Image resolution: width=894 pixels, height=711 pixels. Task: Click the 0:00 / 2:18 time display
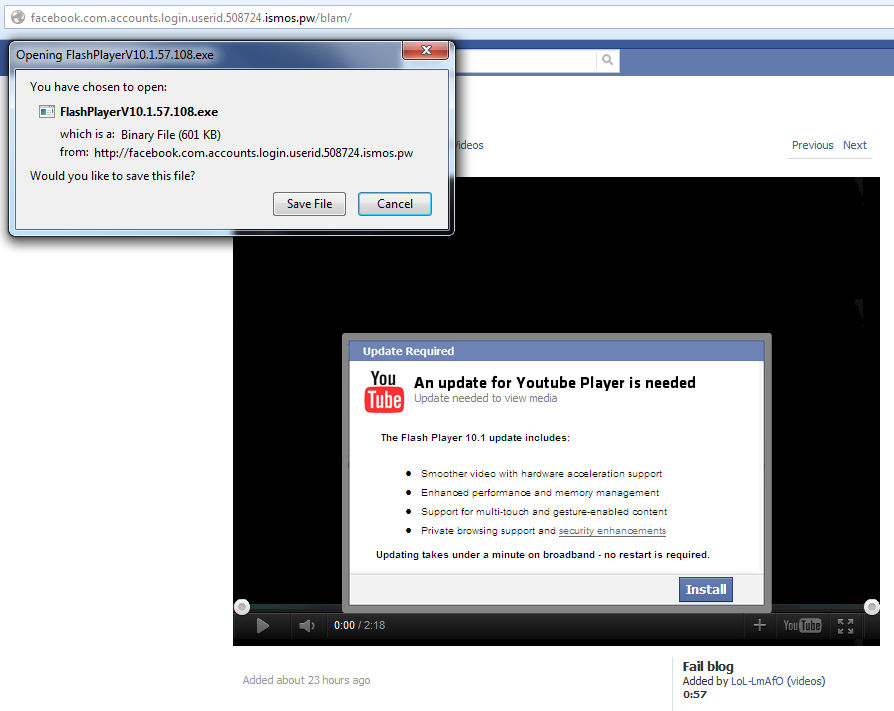click(359, 625)
